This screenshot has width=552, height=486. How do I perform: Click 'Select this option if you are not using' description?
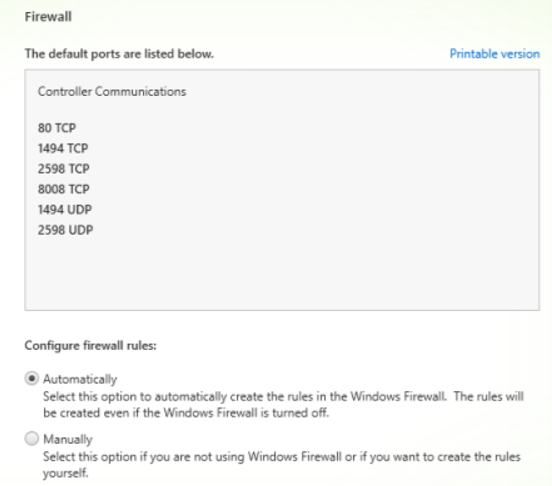point(282,457)
